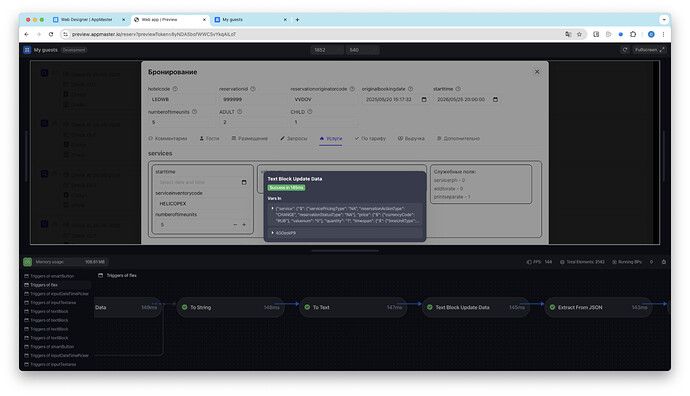
Task: Click the Extract From JSON node
Action: pyautogui.click(x=598, y=308)
